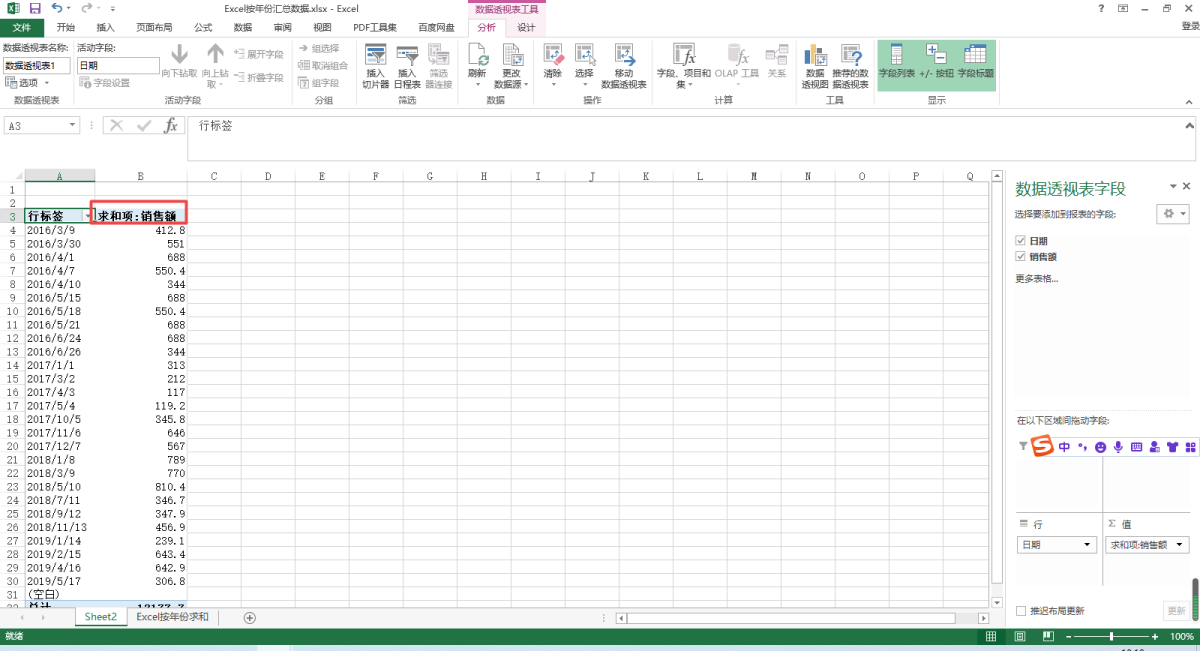This screenshot has height=651, width=1200.
Task: Open the 日期 row field dropdown
Action: [x=1088, y=545]
